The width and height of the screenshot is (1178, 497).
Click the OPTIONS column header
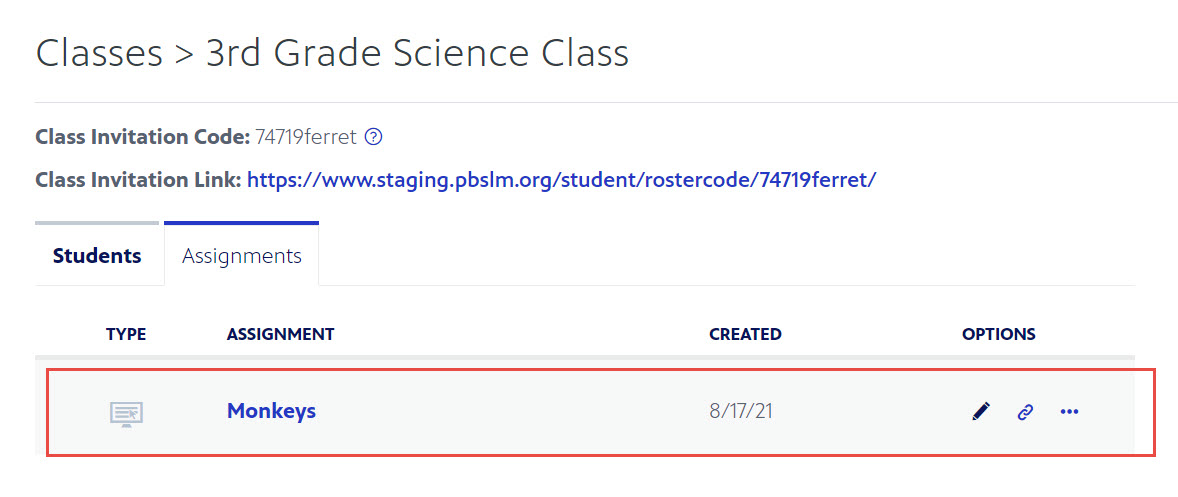(x=998, y=334)
